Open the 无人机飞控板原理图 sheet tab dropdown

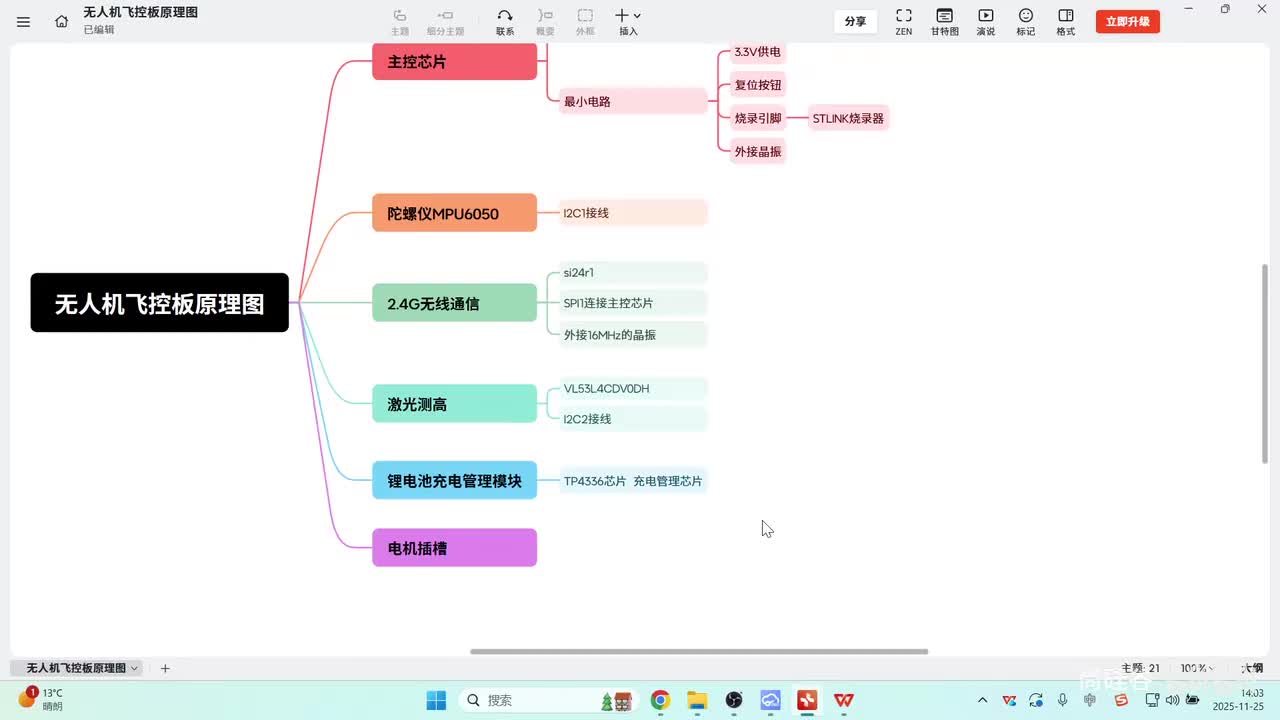click(134, 668)
